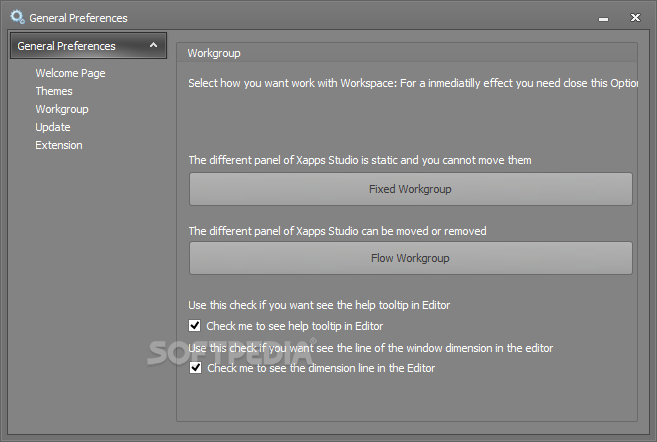Screen dimensions: 657x442
Task: Uncheck the help tooltip in Editor checkbox
Action: [x=195, y=326]
